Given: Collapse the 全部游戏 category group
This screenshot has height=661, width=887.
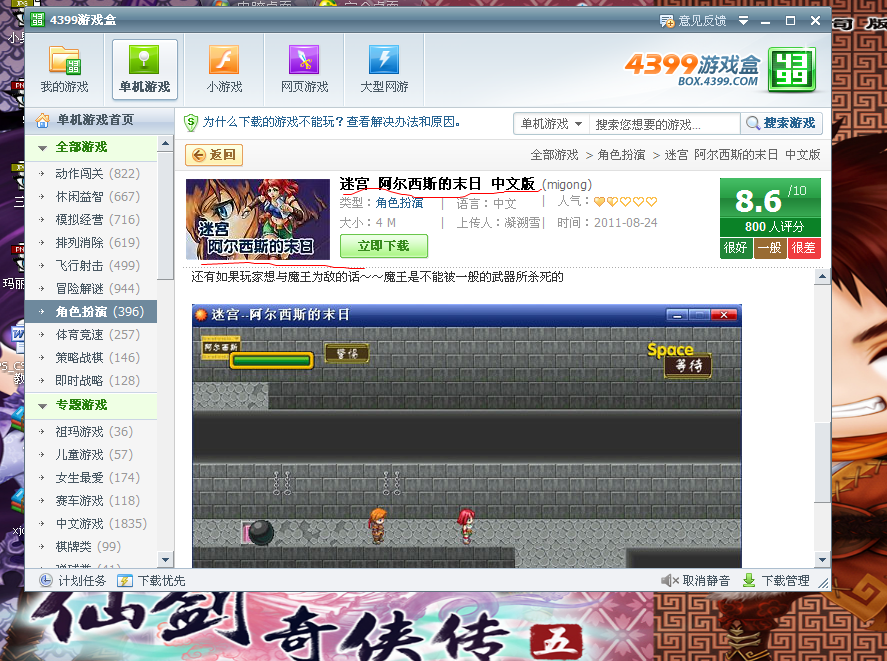Looking at the screenshot, I should pyautogui.click(x=42, y=148).
